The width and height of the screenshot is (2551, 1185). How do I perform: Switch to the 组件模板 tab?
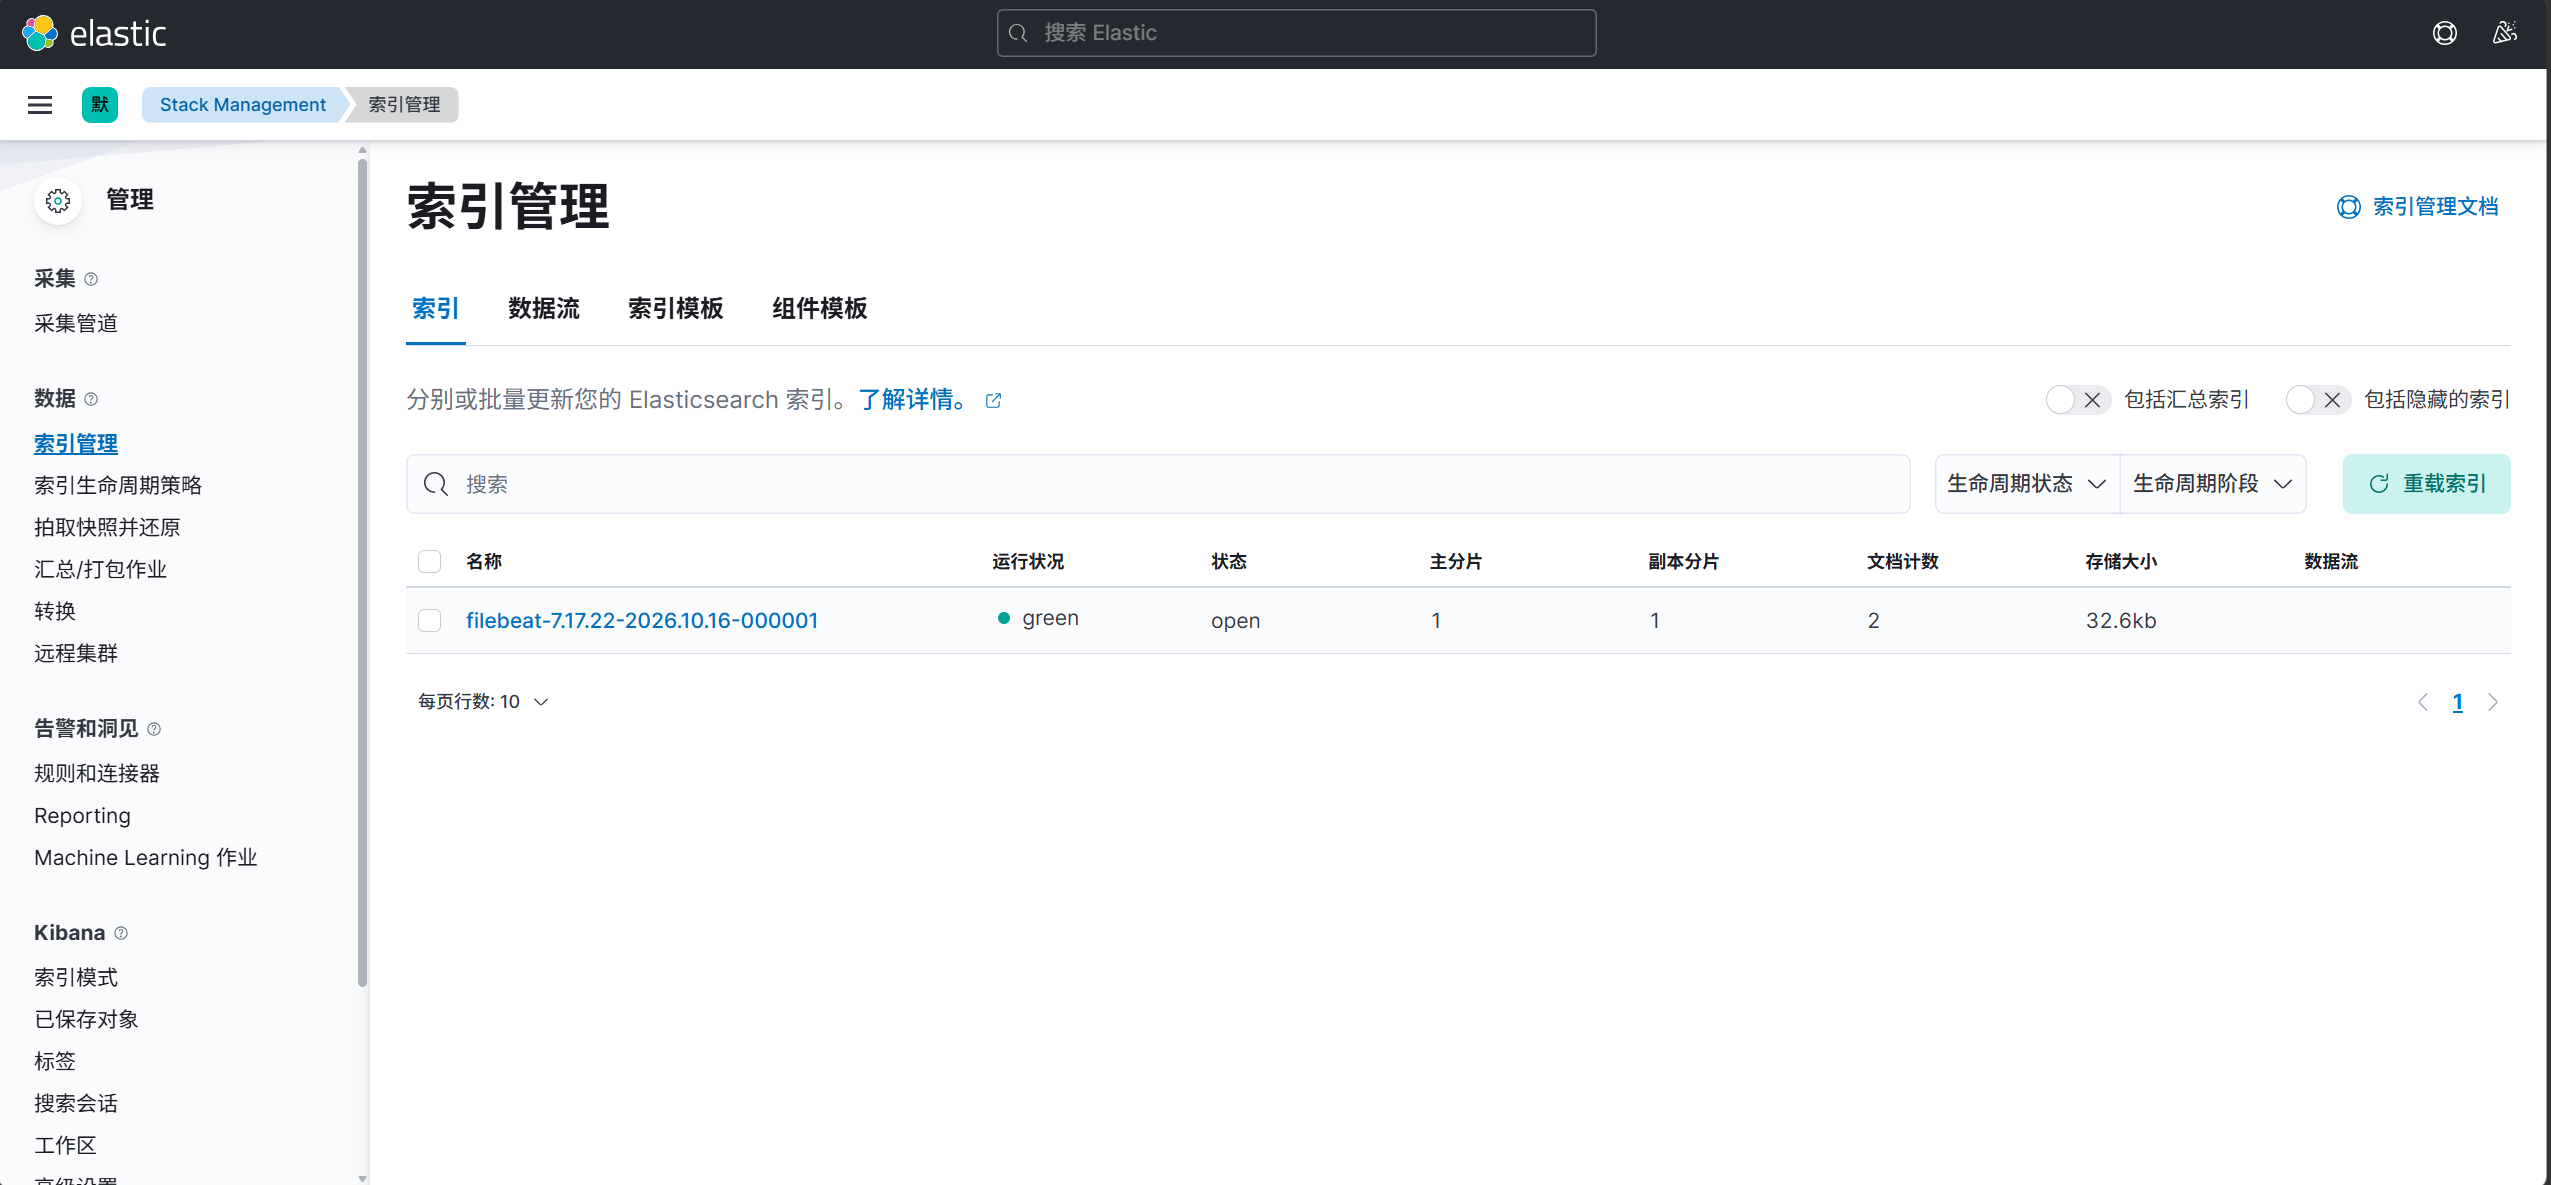[x=820, y=309]
